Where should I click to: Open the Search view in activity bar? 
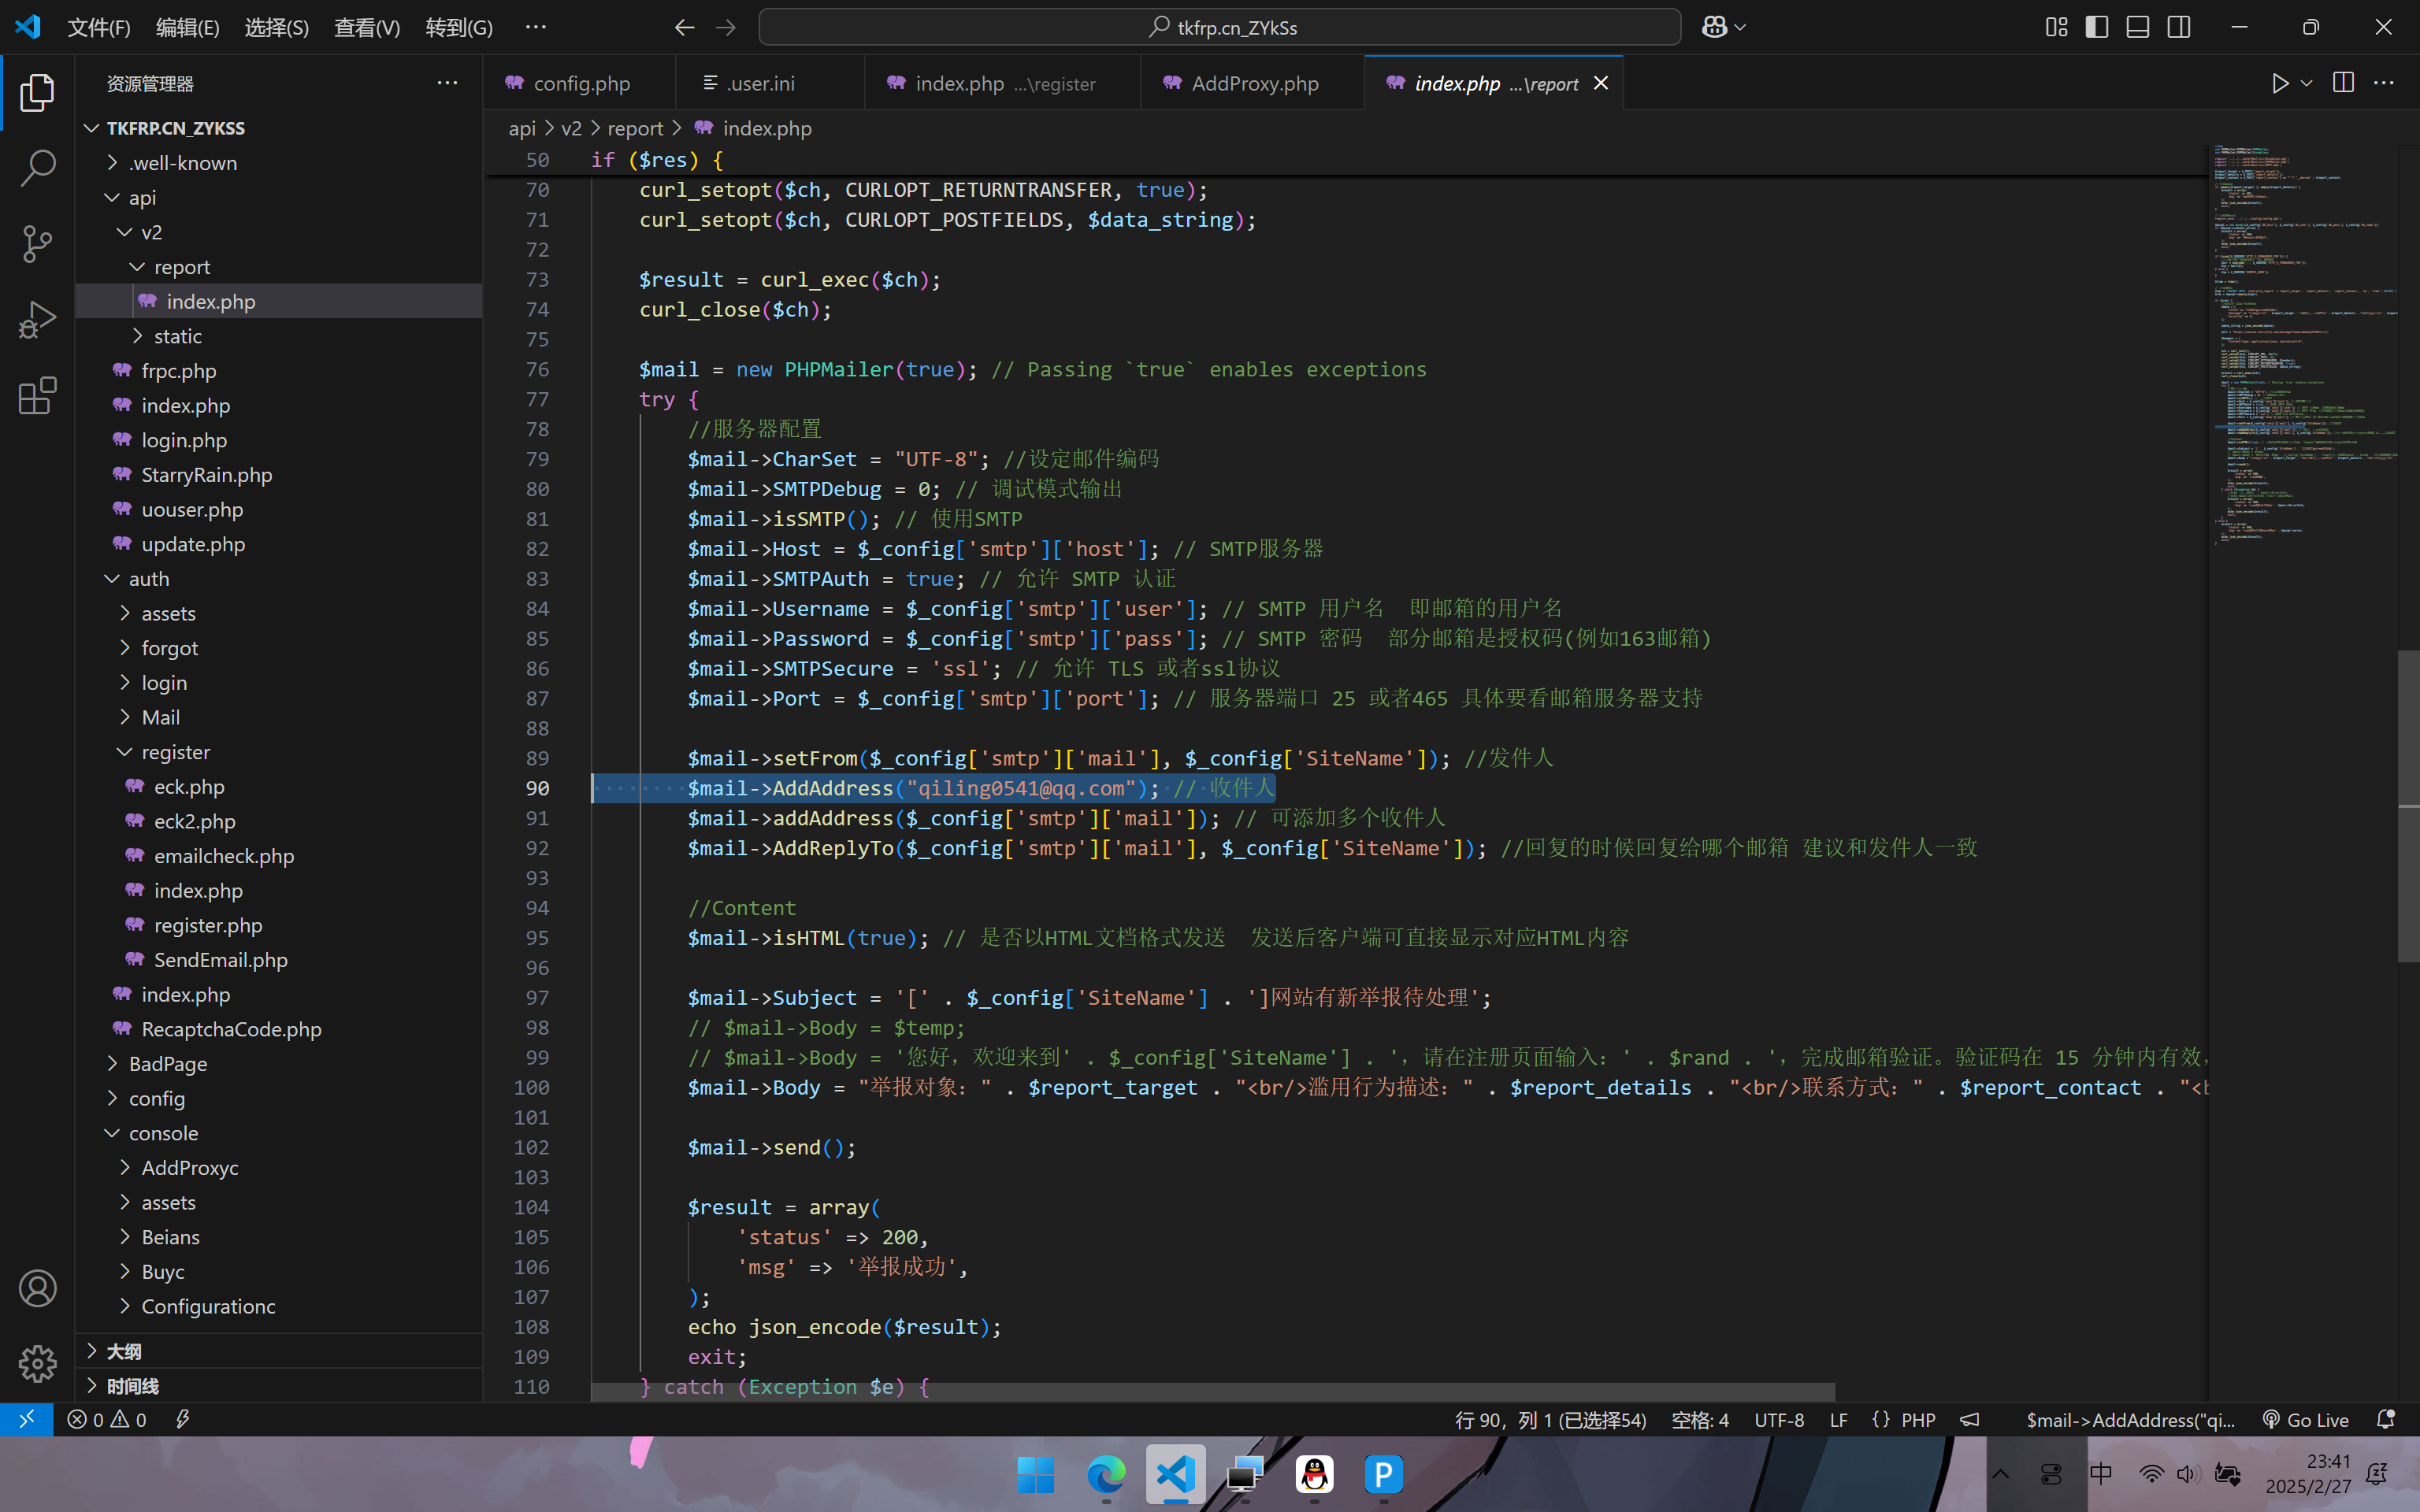tap(37, 168)
